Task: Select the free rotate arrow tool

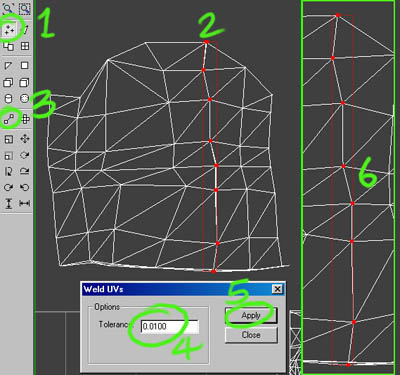Action: (25, 155)
